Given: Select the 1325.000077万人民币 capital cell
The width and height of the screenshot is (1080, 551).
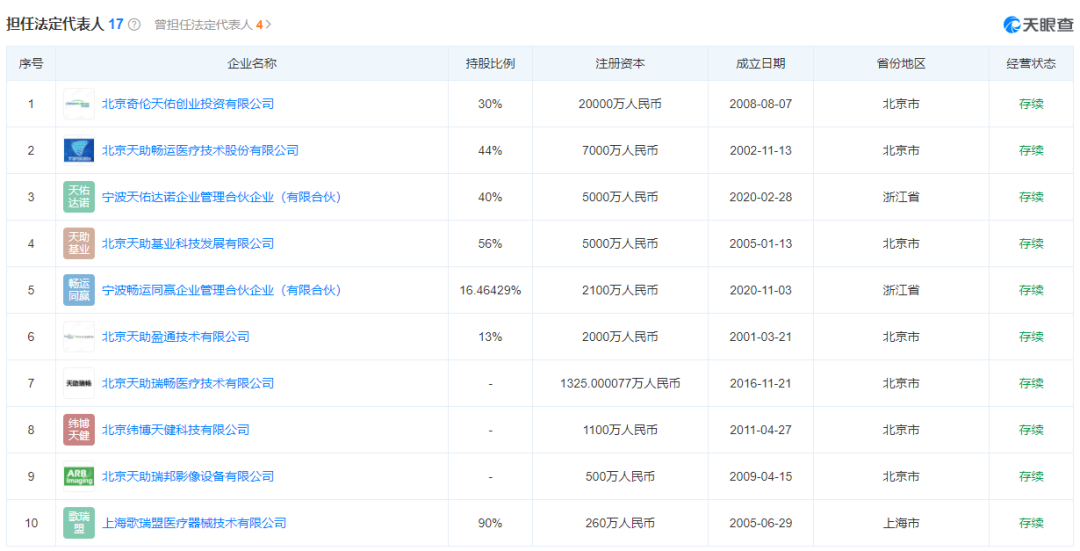Looking at the screenshot, I should pos(620,383).
